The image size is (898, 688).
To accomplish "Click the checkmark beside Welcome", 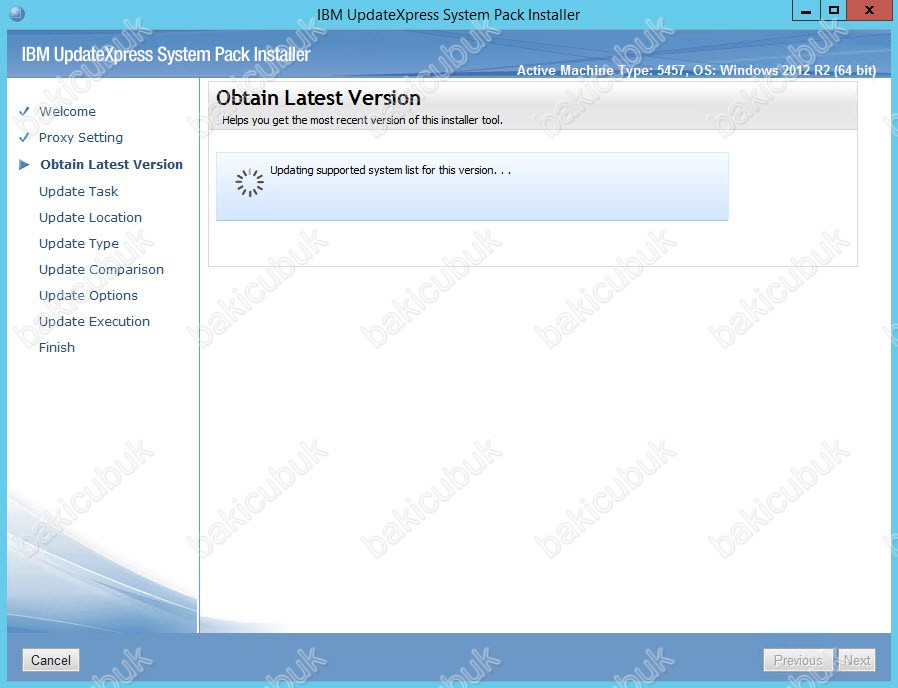I will (x=23, y=111).
